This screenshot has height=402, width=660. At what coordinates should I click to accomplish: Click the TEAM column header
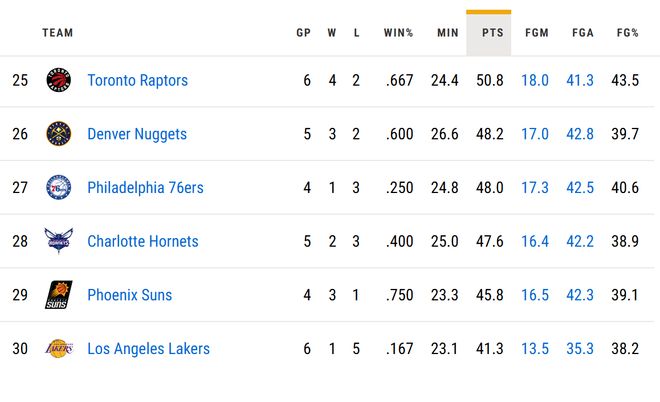[58, 33]
